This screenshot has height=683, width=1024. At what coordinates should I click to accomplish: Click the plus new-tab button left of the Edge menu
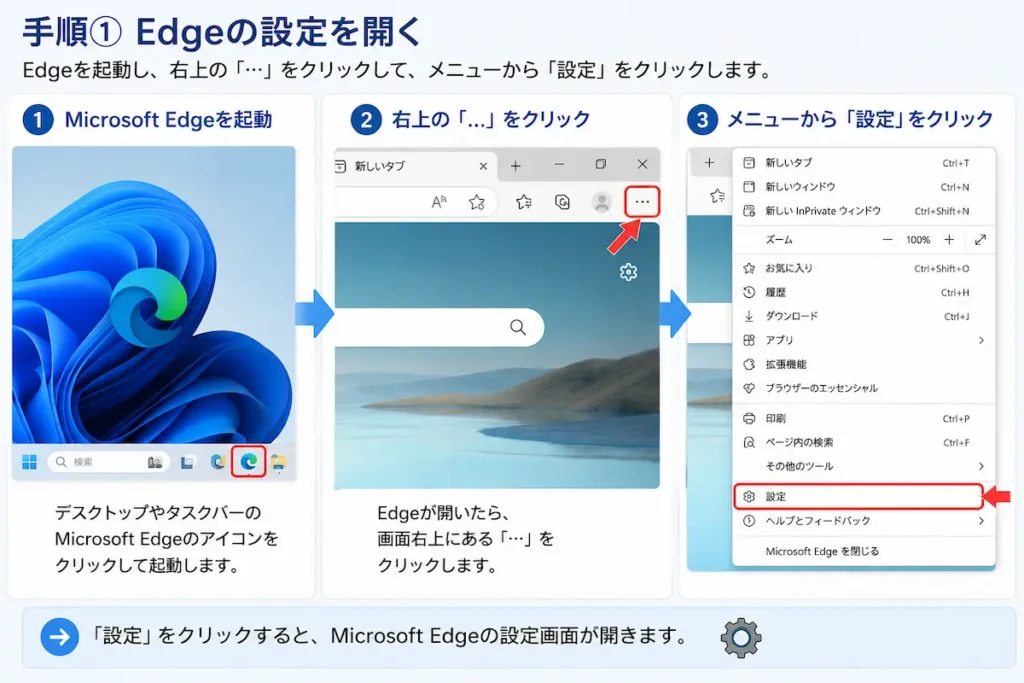click(709, 163)
